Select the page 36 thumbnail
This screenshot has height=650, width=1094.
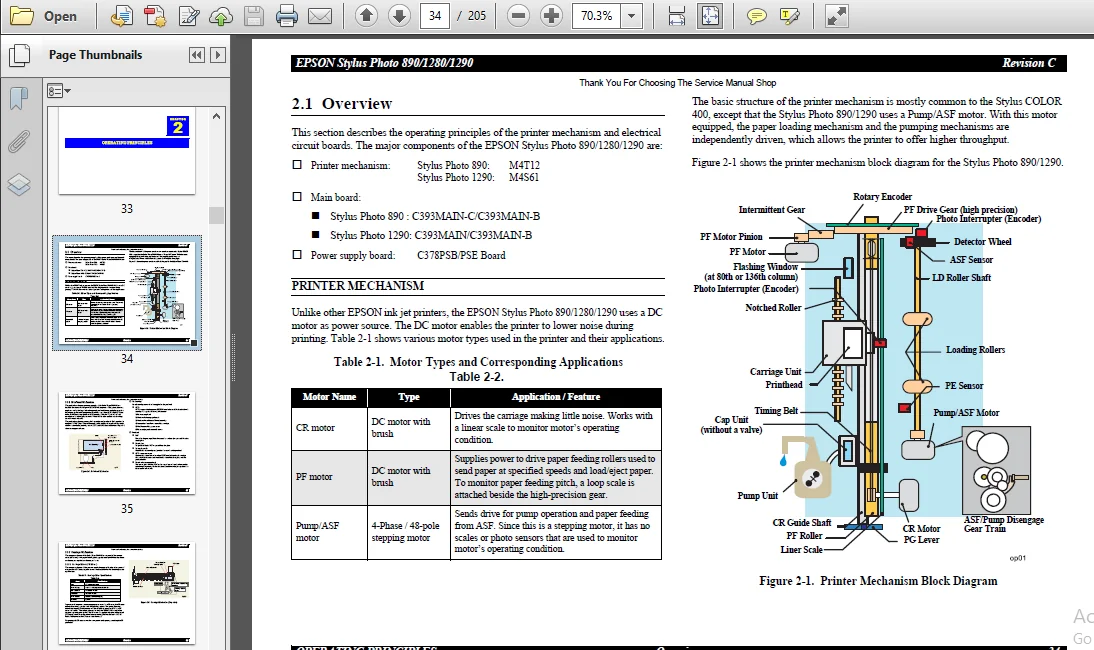point(127,594)
